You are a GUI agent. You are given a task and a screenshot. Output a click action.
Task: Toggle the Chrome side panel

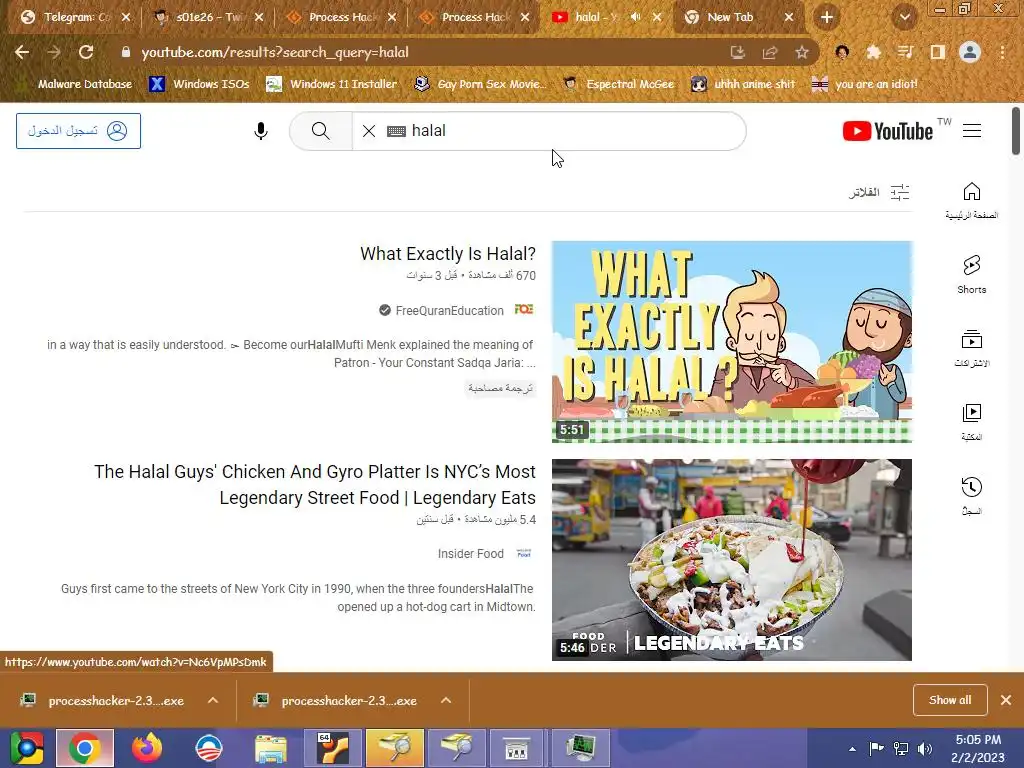tap(937, 52)
